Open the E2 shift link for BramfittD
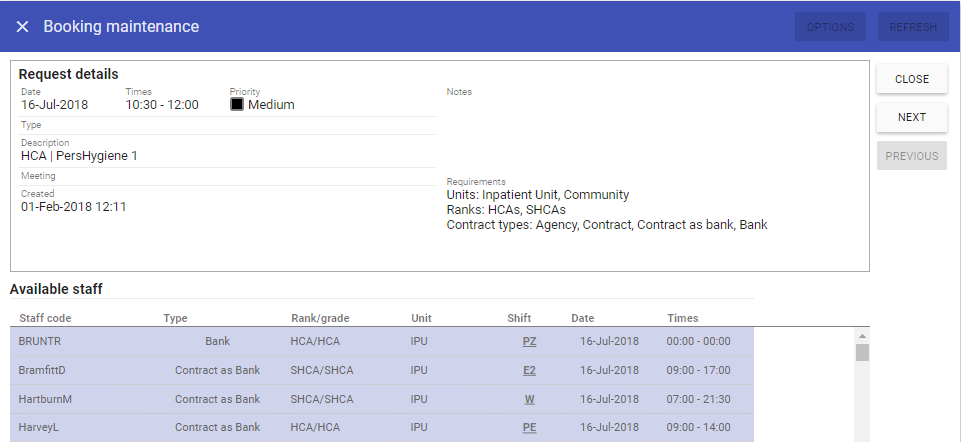The height and width of the screenshot is (442, 961). click(x=529, y=370)
